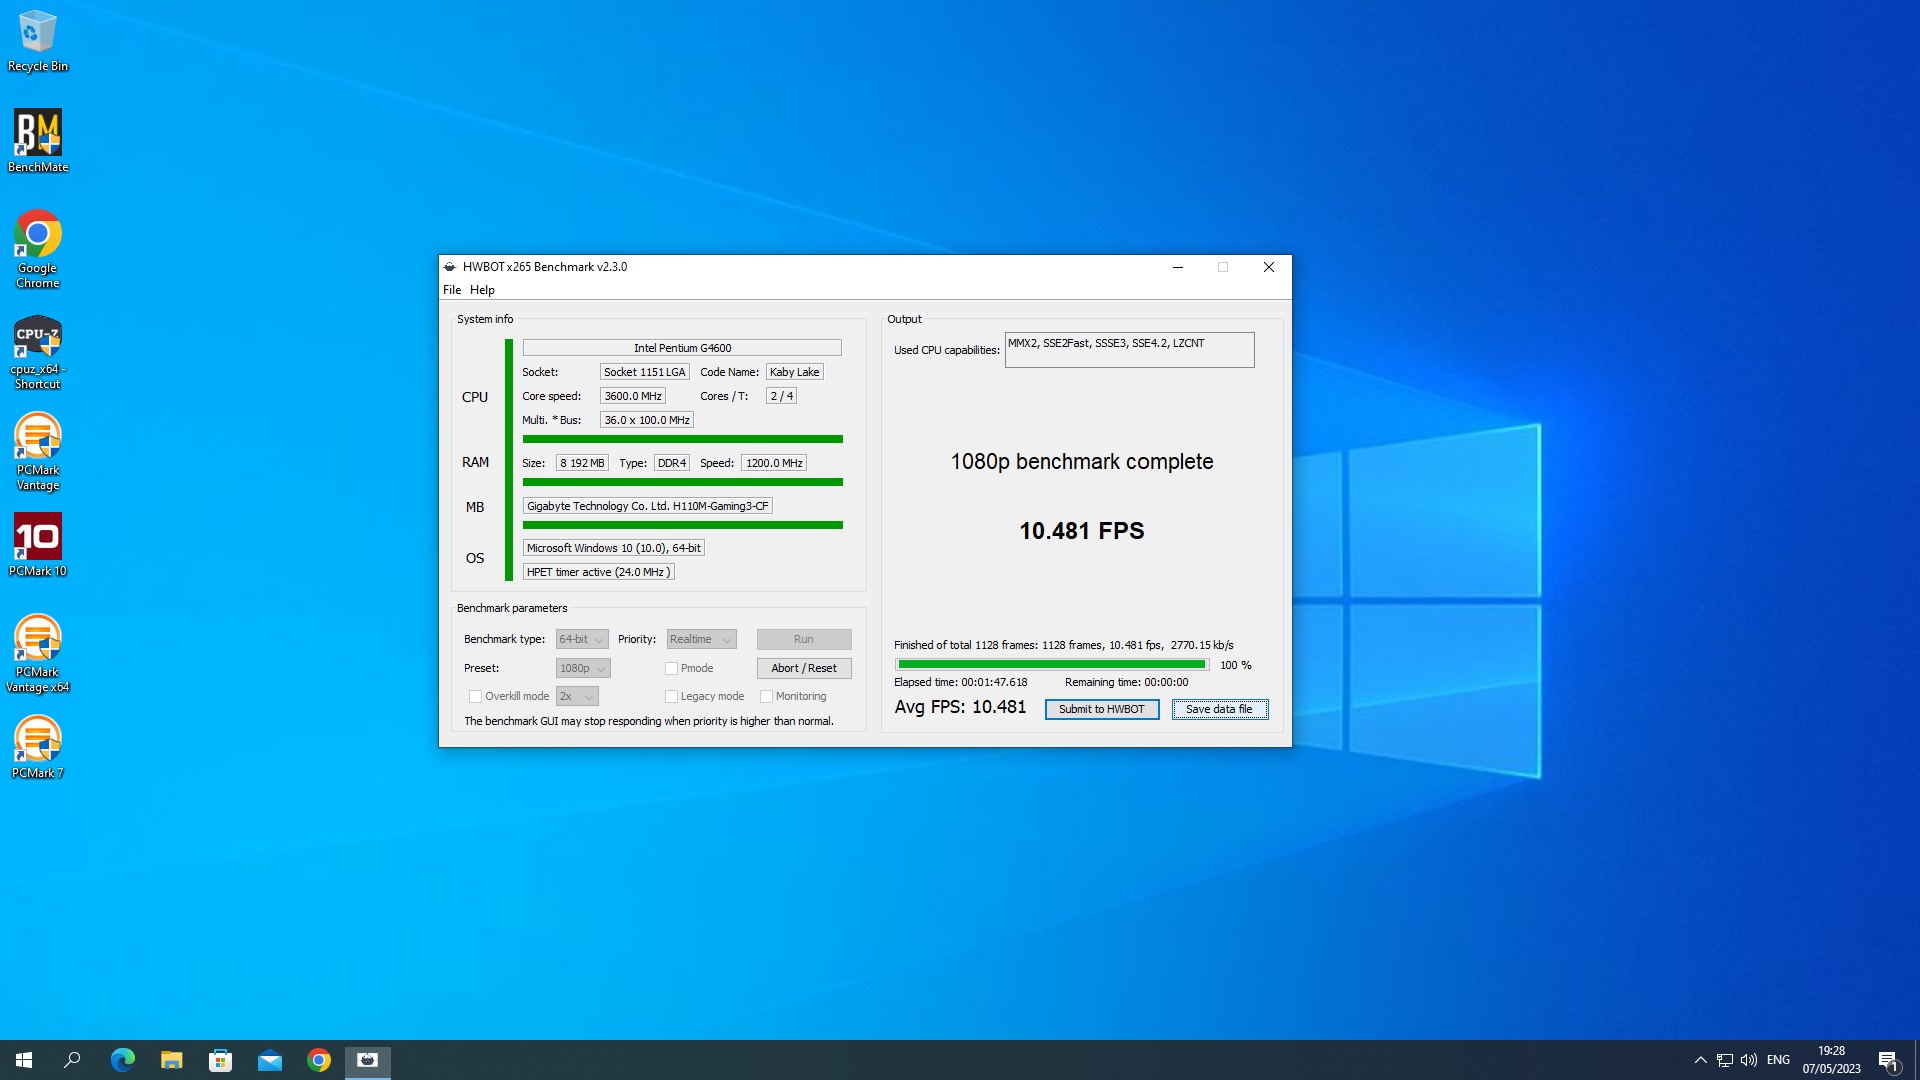1920x1080 pixels.
Task: Click Submit to HWBOT button
Action: click(x=1102, y=709)
